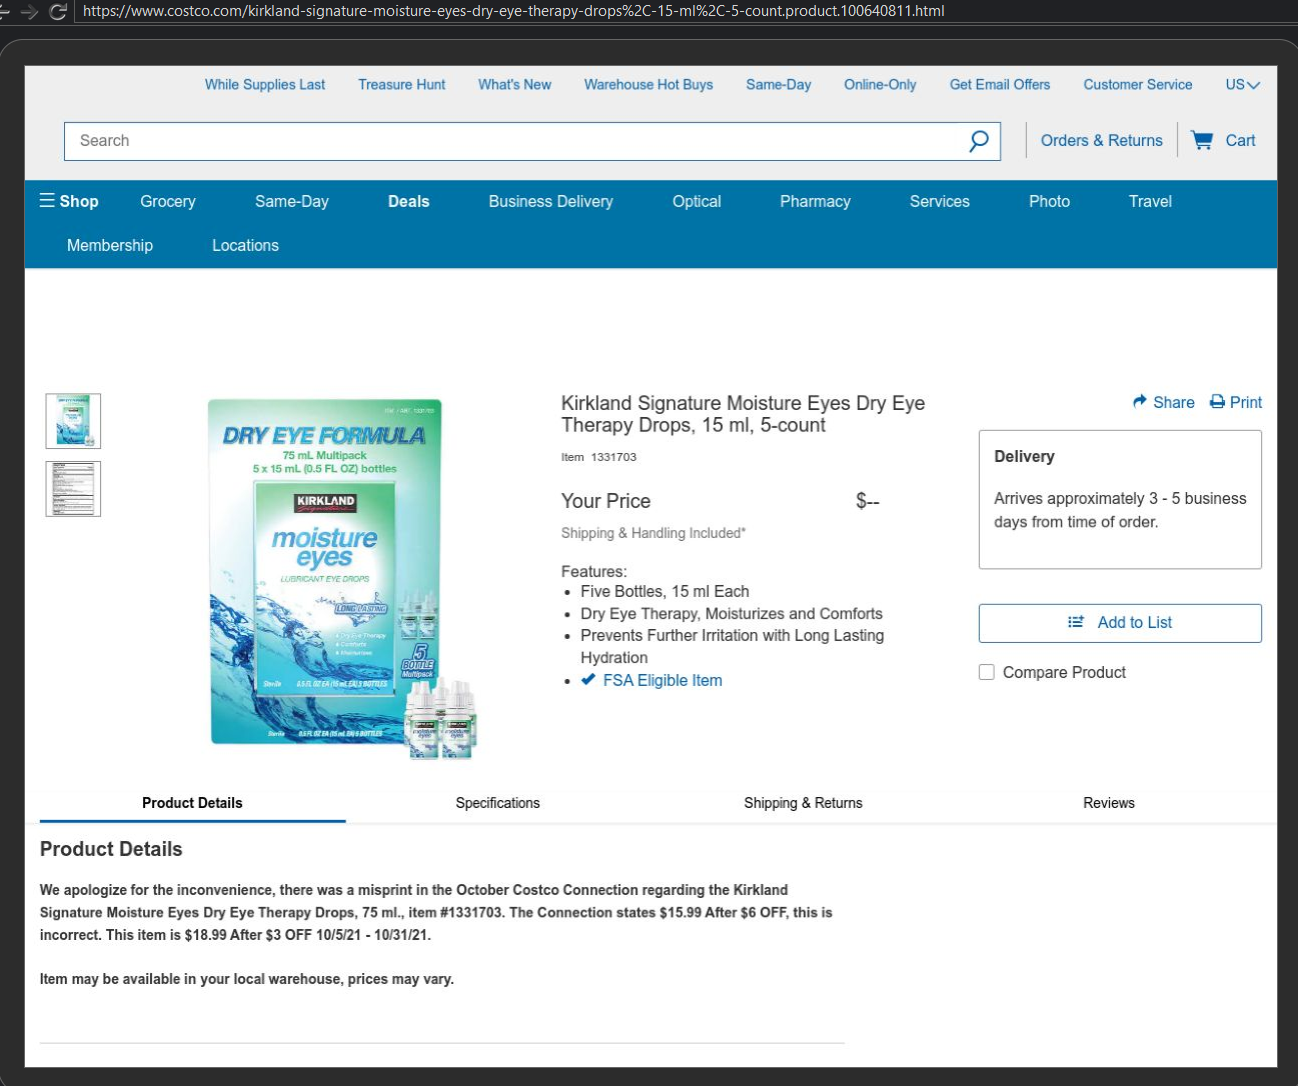This screenshot has height=1086, width=1298.
Task: Open the Pharmacy menu item
Action: click(x=815, y=201)
